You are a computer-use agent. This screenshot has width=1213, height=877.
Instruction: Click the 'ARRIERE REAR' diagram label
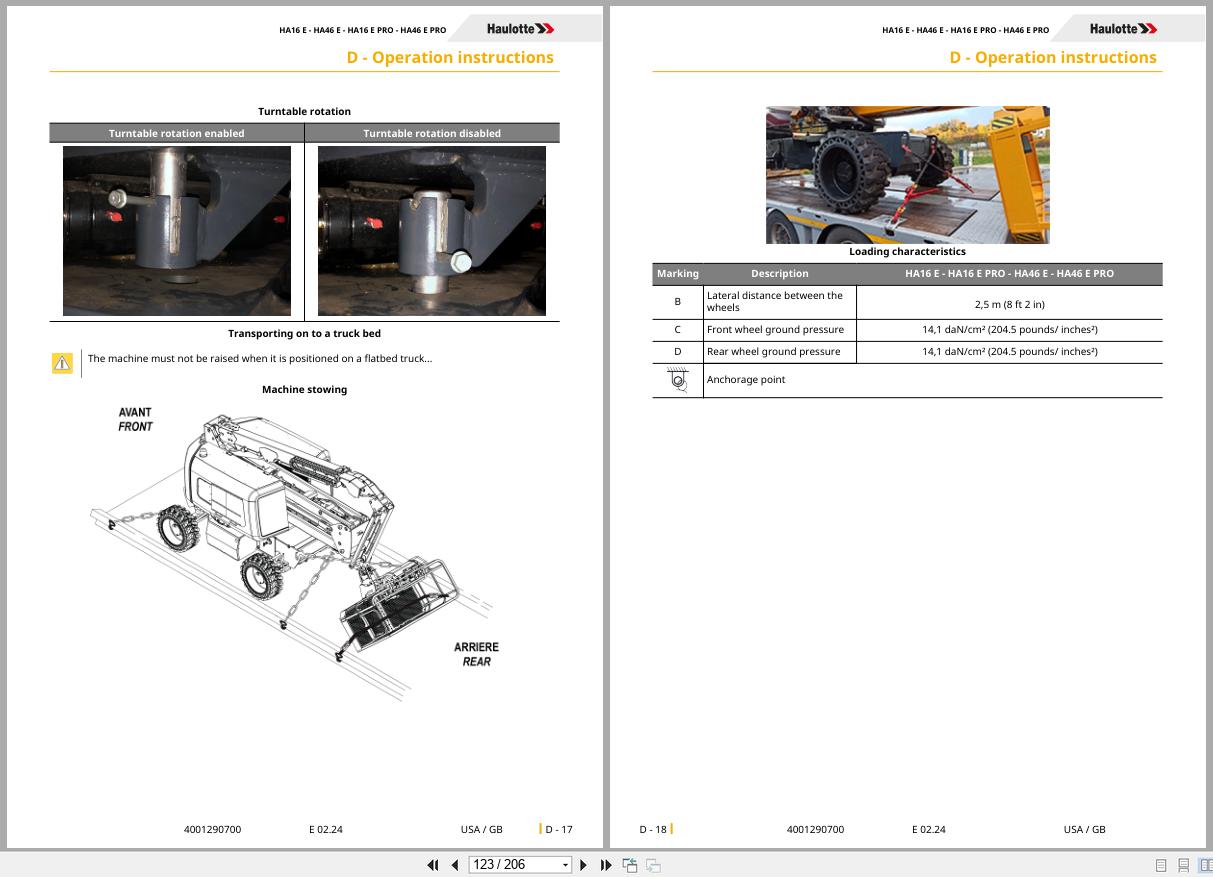[x=476, y=654]
